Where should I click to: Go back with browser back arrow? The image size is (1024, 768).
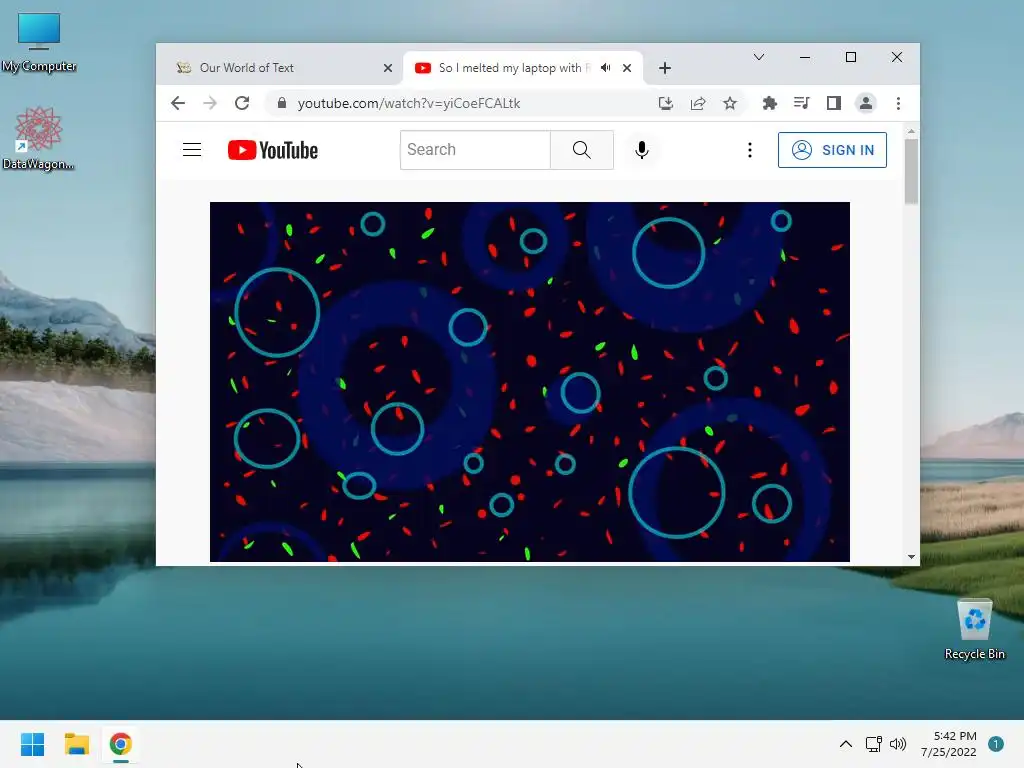coord(178,103)
